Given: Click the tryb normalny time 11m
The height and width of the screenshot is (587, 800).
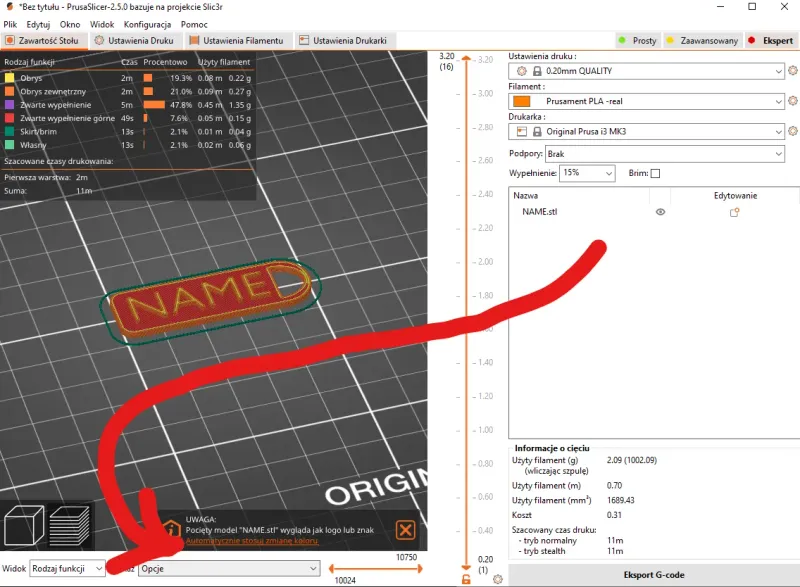Looking at the screenshot, I should coord(615,540).
